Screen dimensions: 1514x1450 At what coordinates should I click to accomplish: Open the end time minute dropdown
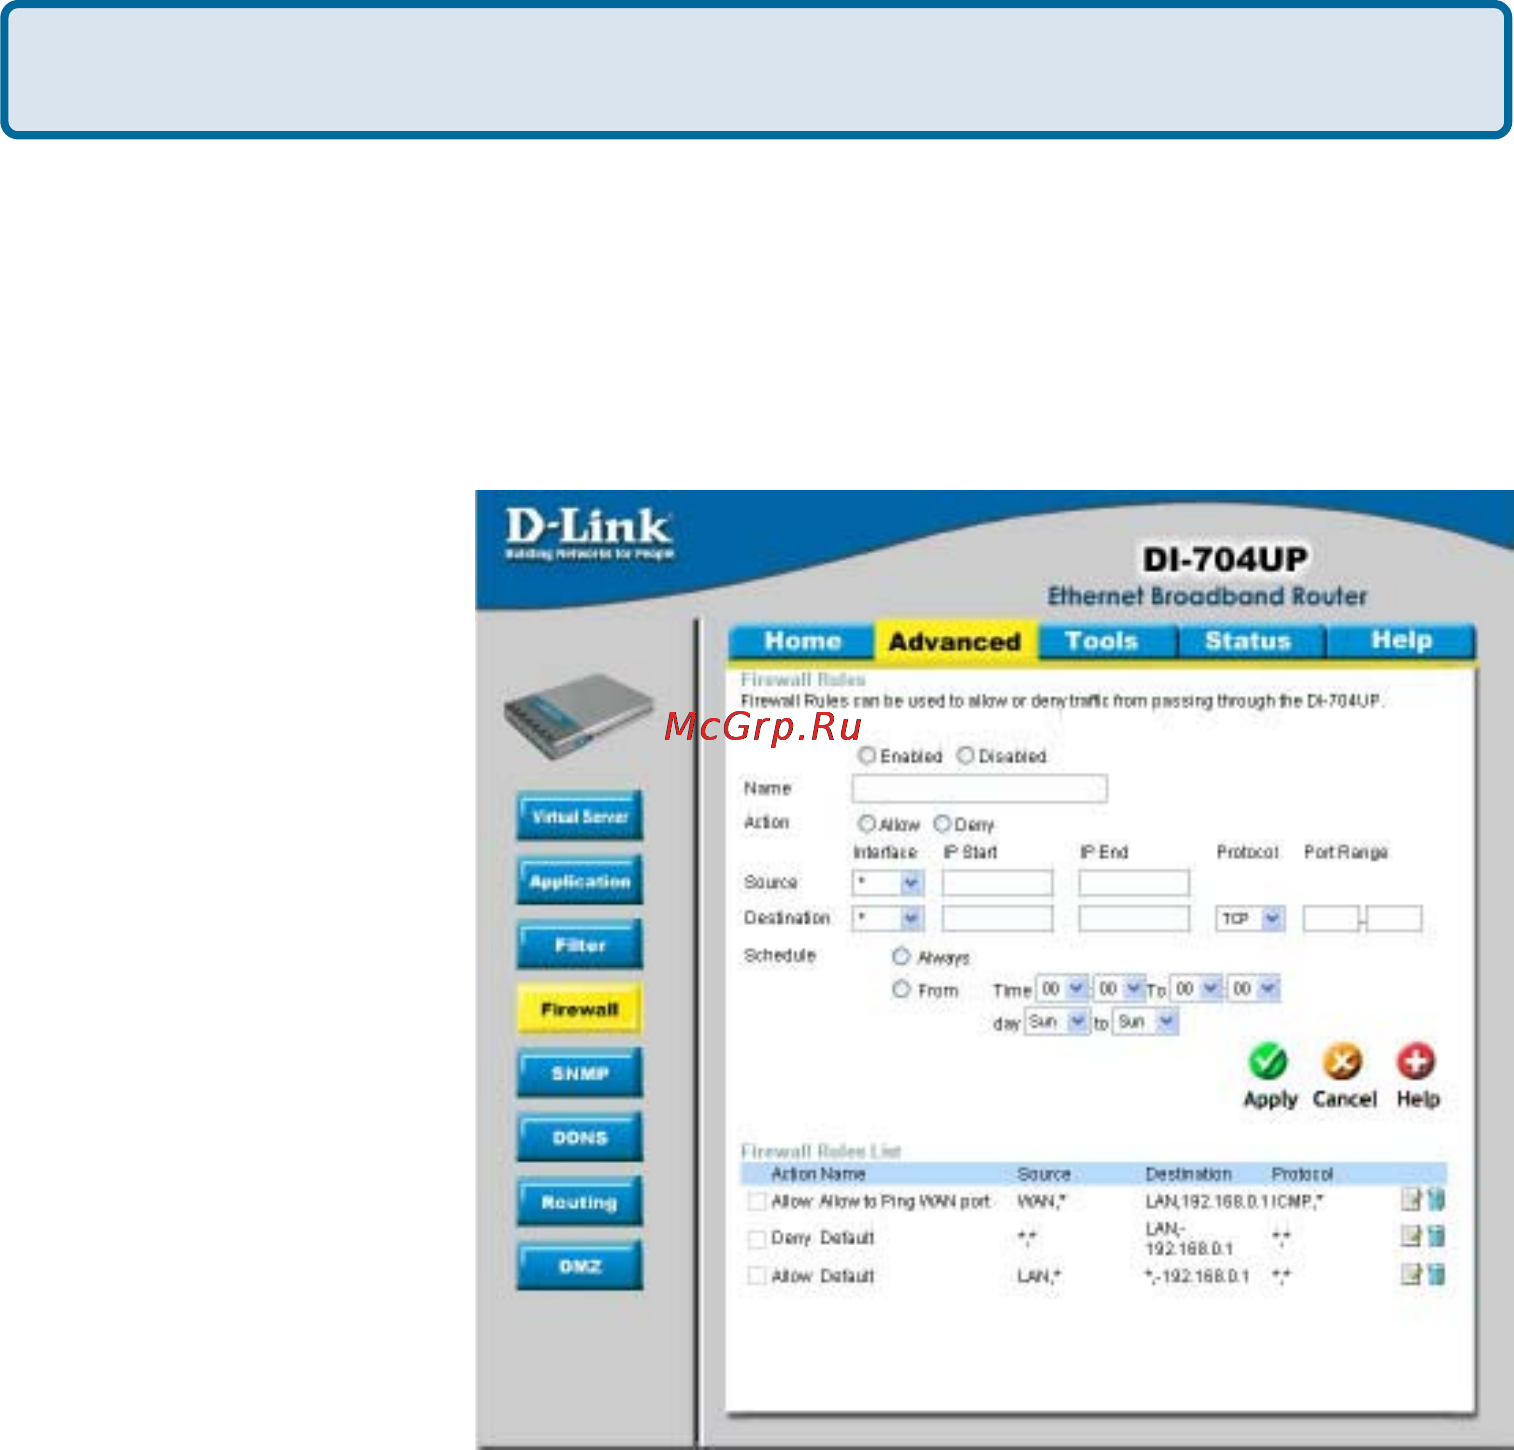pos(1253,989)
